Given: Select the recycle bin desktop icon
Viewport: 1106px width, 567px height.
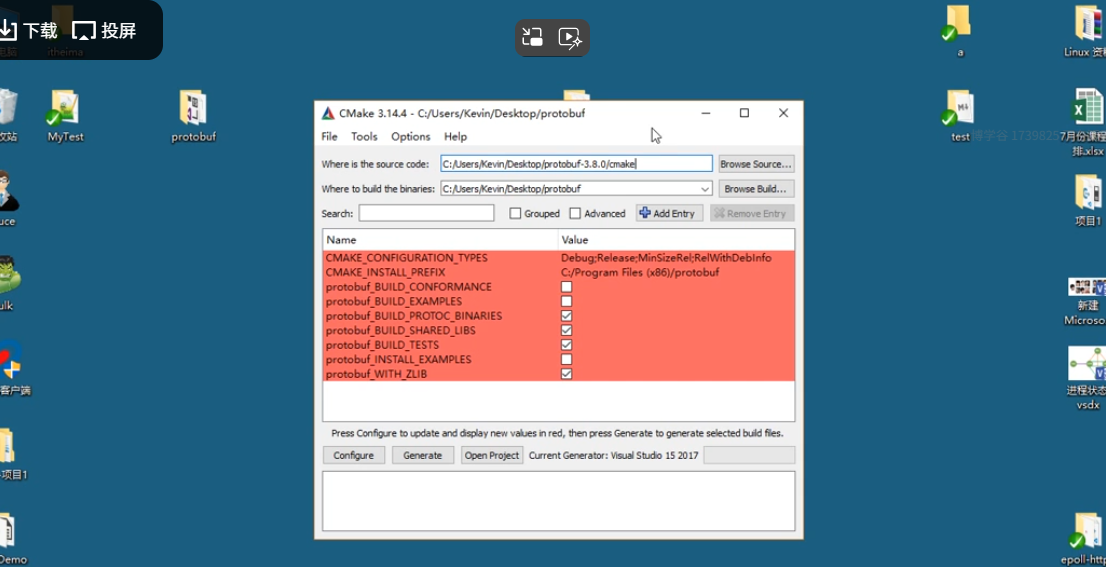Looking at the screenshot, I should pyautogui.click(x=8, y=108).
